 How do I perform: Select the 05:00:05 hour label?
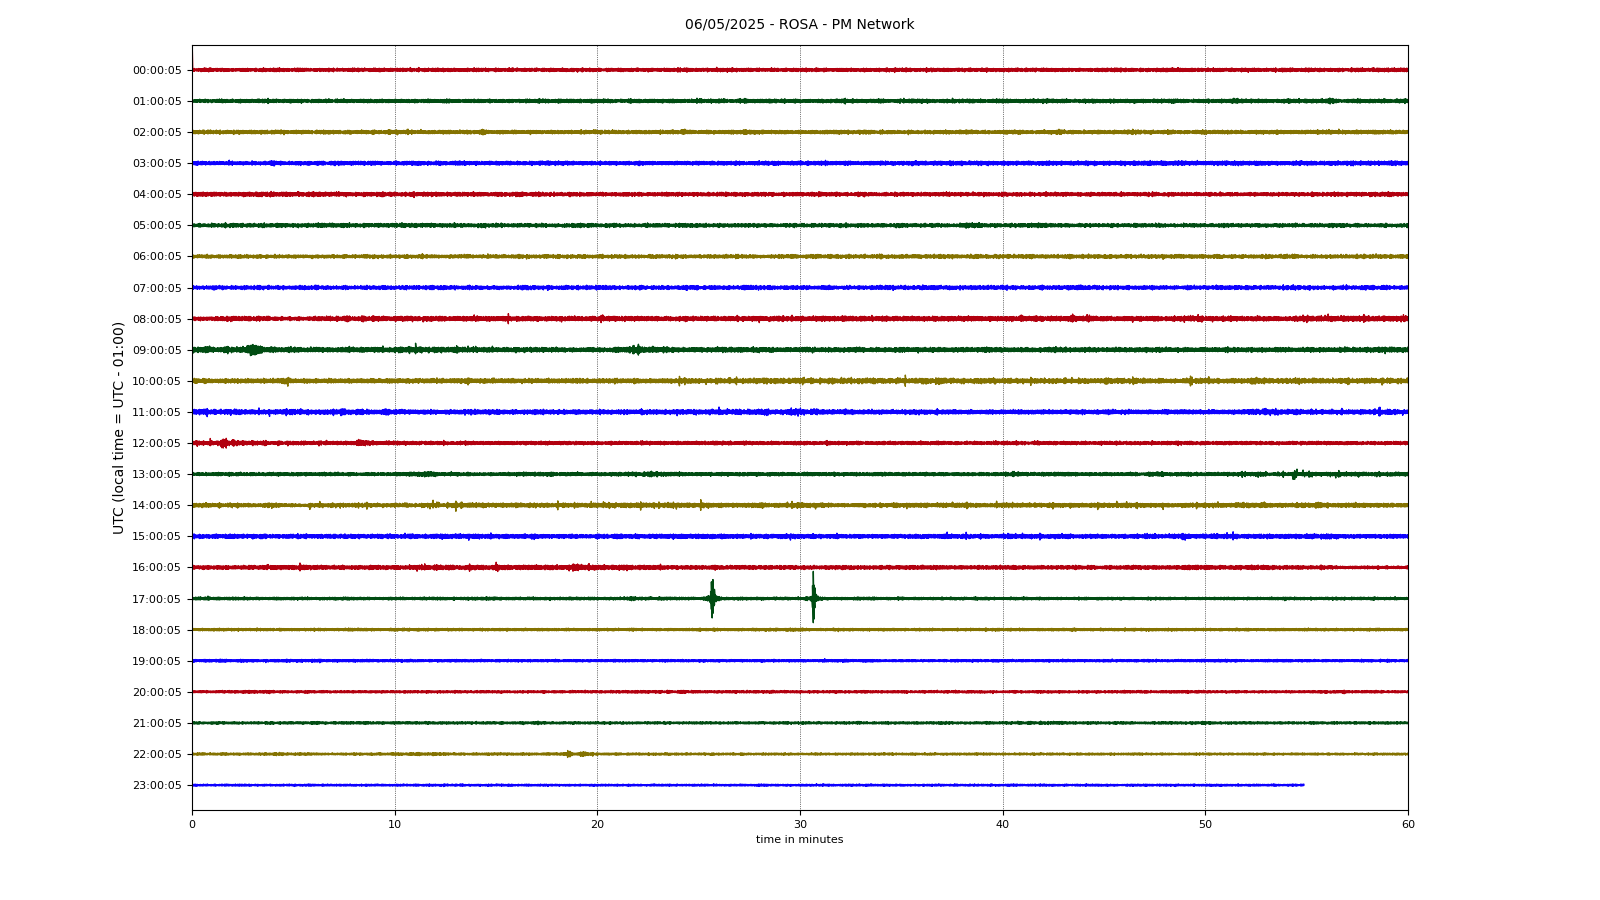157,225
